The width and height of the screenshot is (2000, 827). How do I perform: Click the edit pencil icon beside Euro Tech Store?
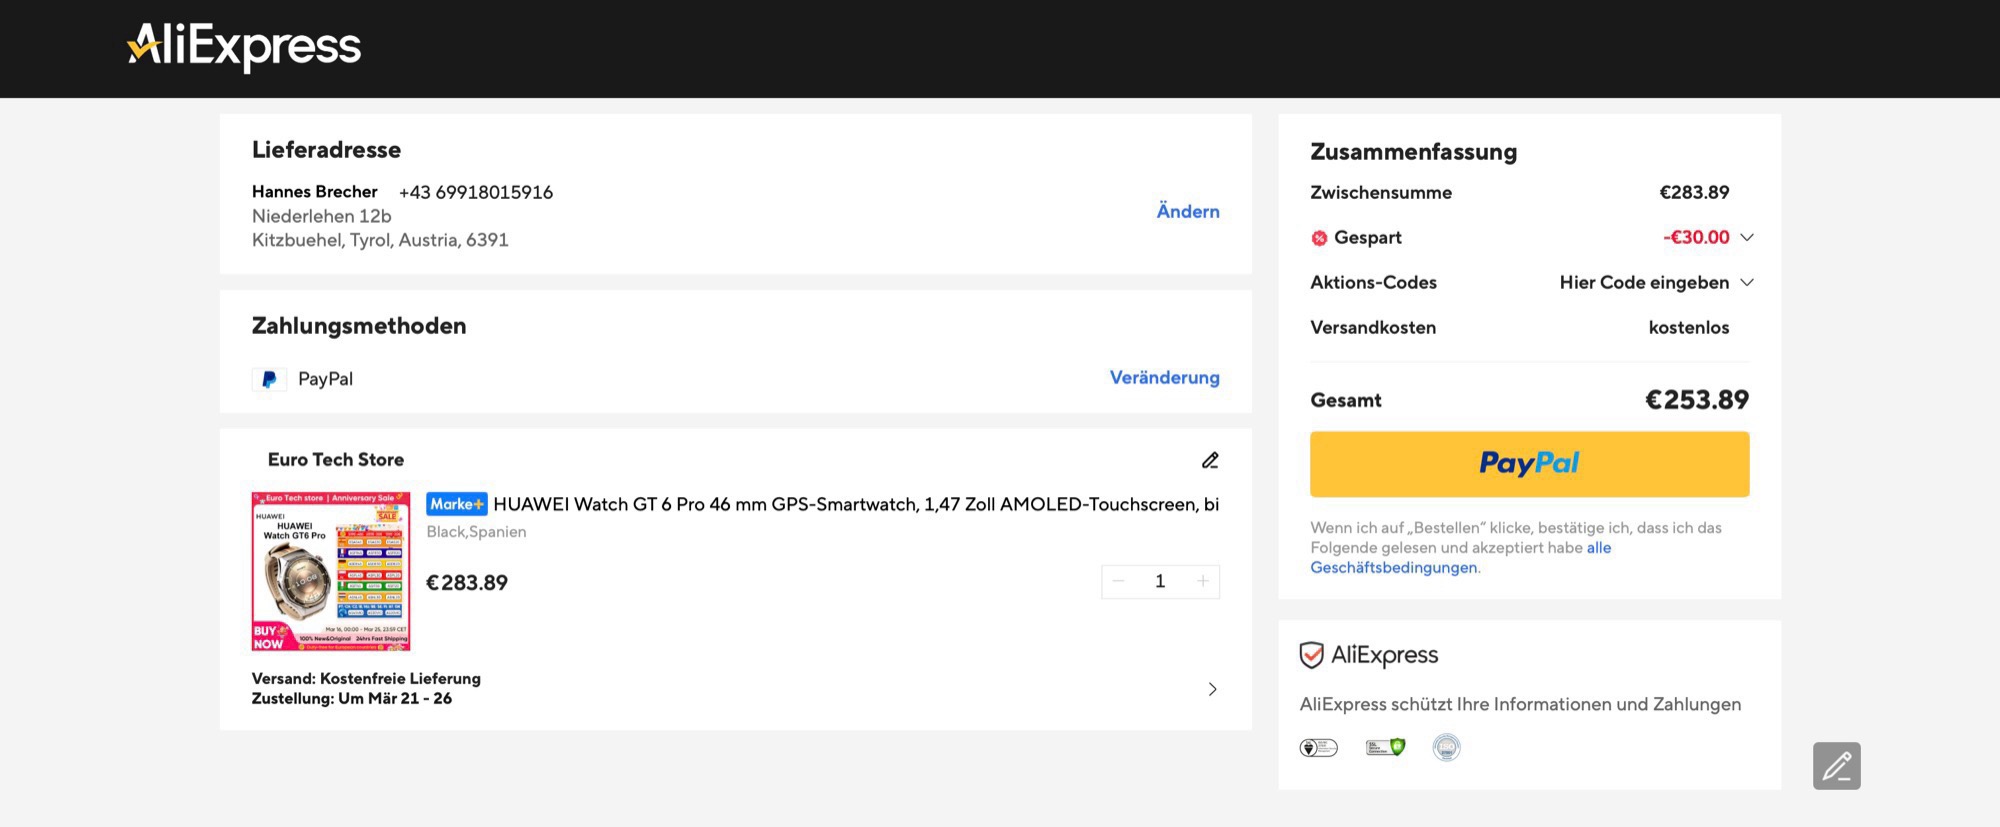(1210, 460)
